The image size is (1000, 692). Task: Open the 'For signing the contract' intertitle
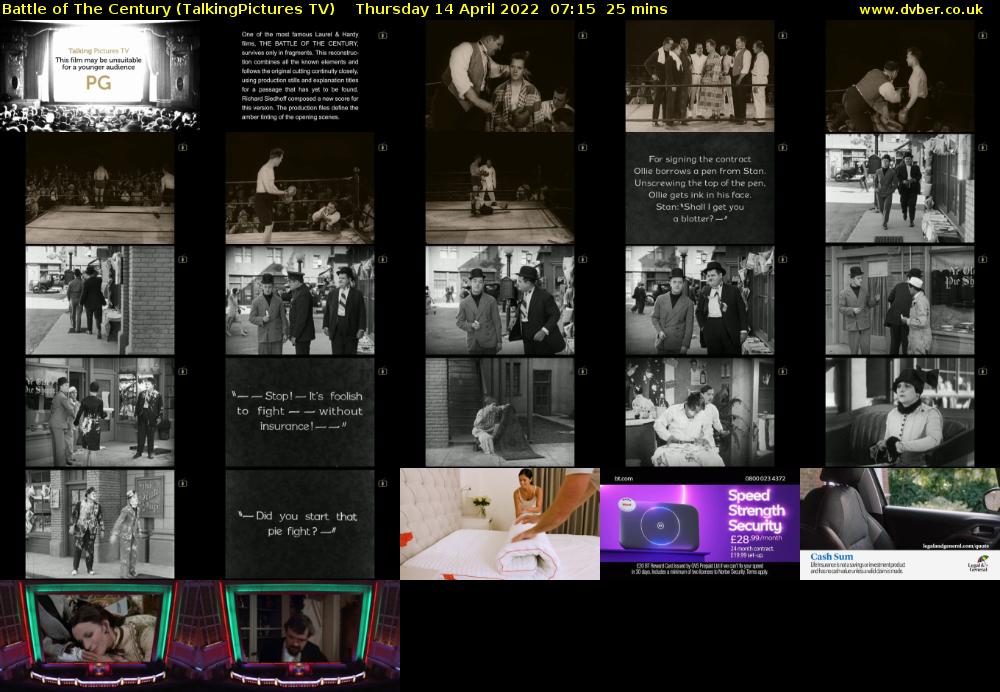coord(700,188)
